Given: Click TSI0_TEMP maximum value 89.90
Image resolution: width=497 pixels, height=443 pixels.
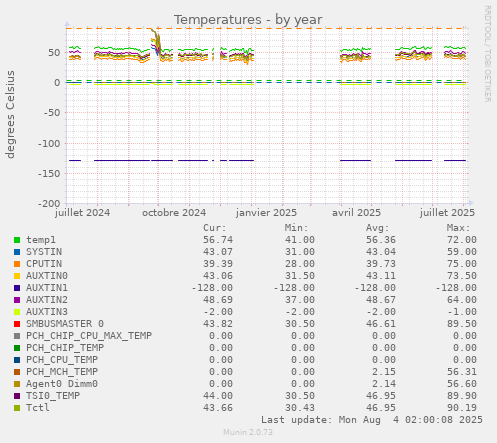Looking at the screenshot, I should tap(462, 396).
